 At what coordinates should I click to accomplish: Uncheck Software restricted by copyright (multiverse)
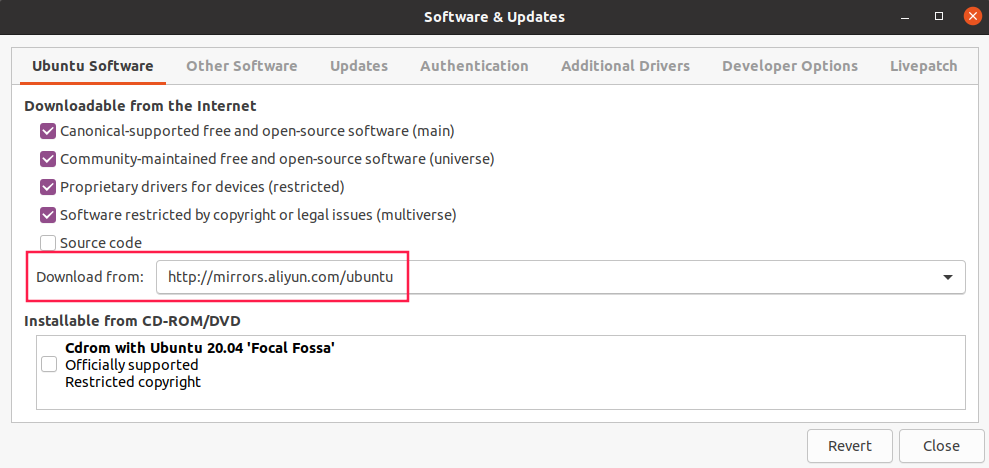point(48,214)
